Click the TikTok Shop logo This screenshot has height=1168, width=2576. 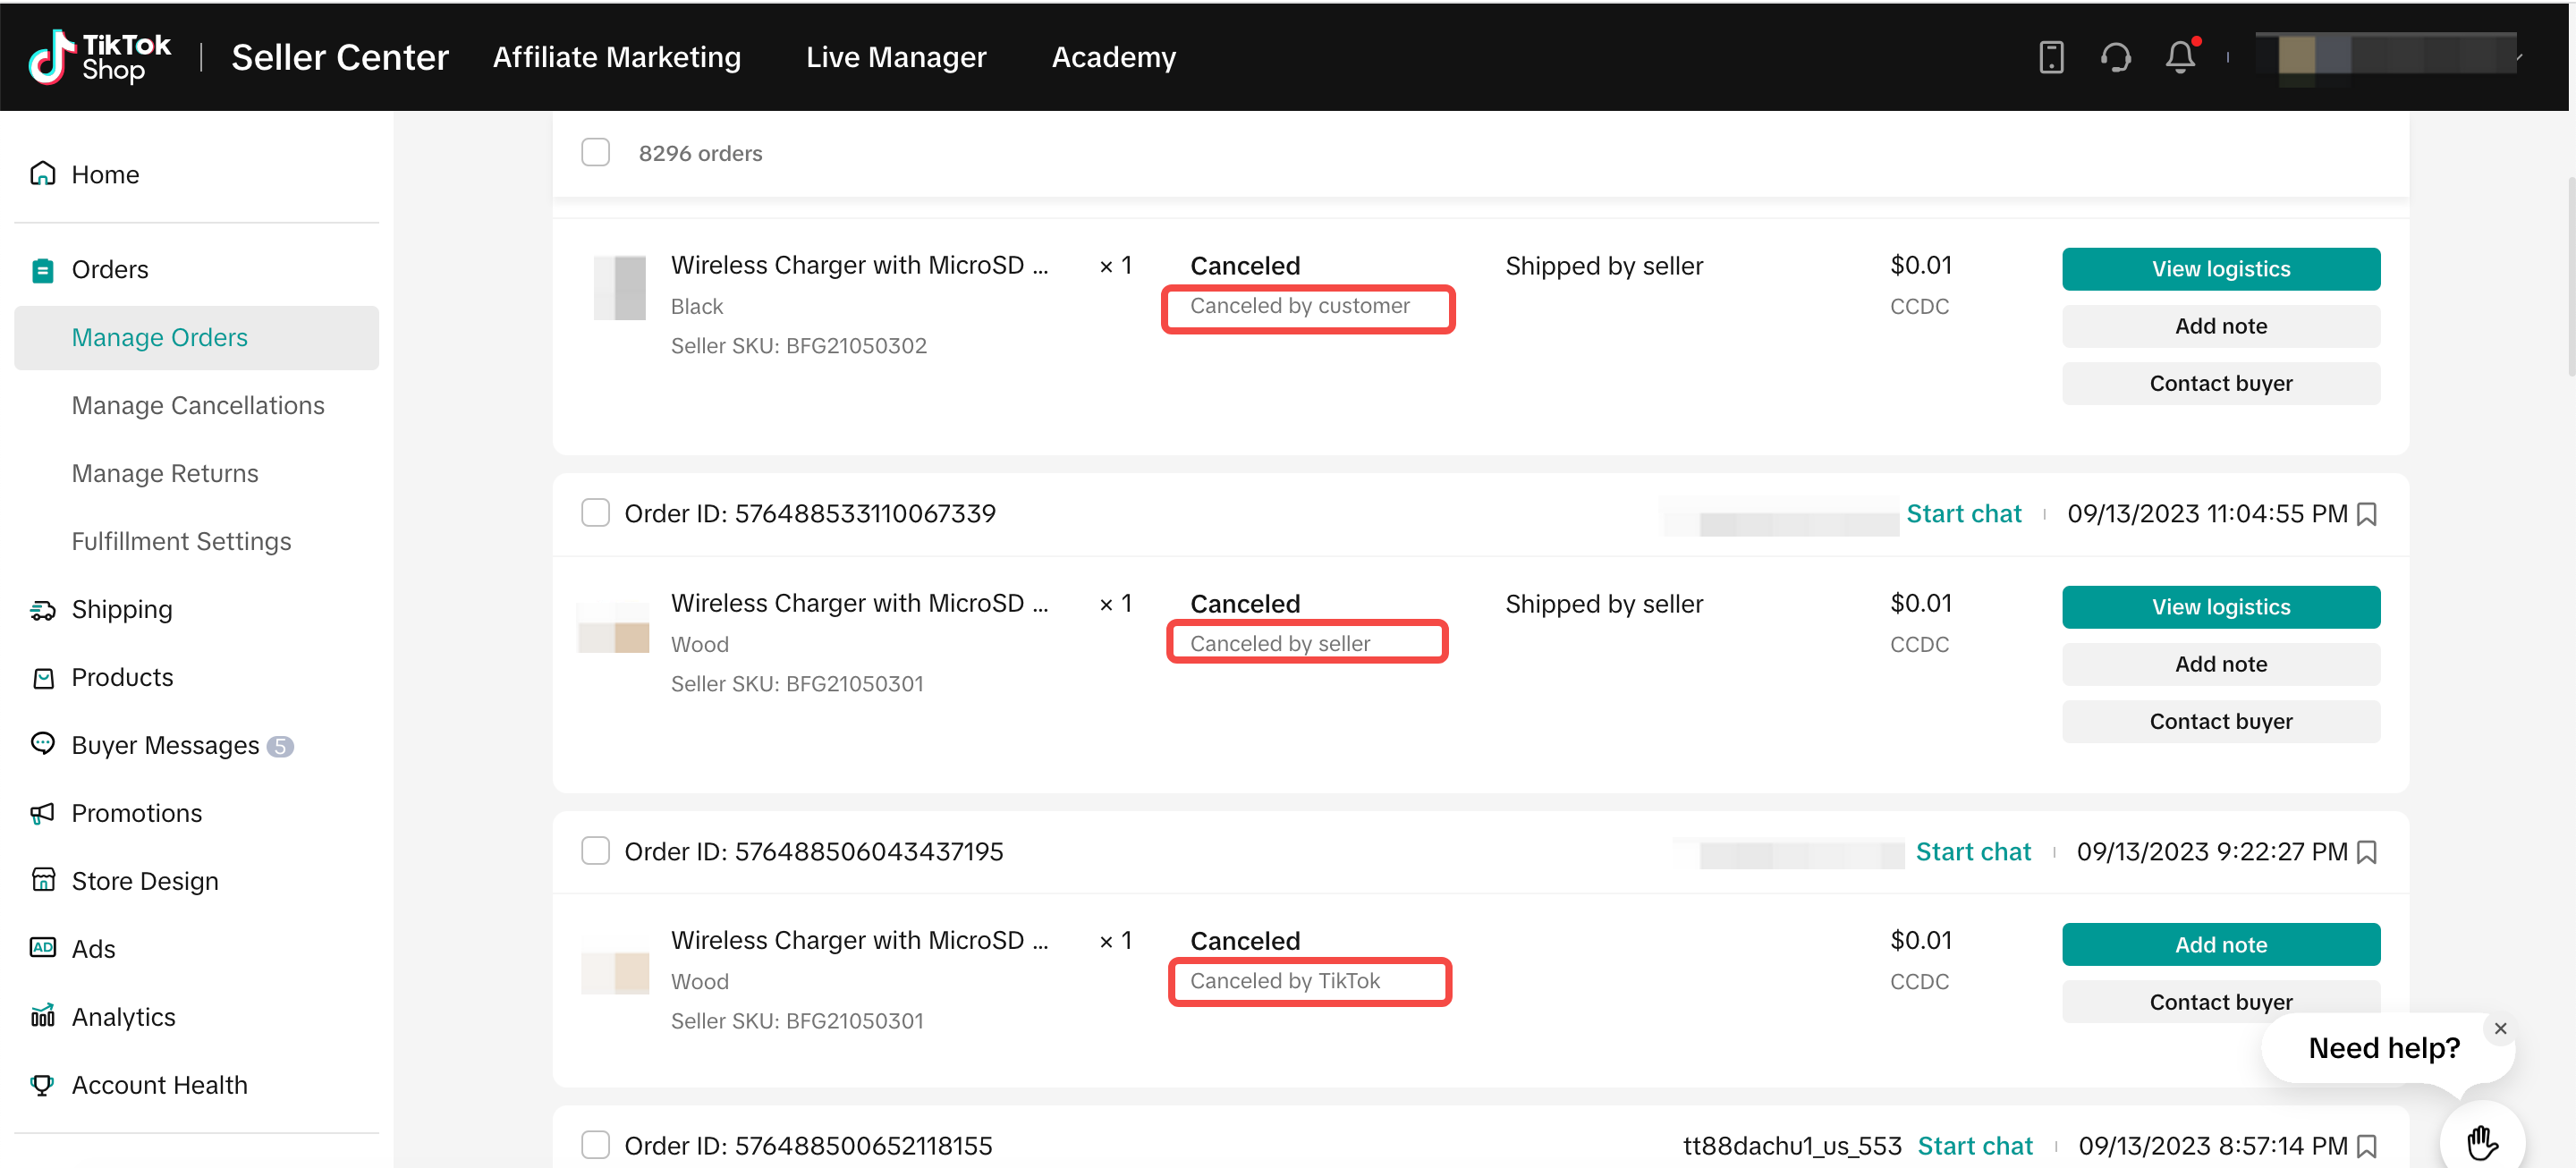[x=100, y=57]
